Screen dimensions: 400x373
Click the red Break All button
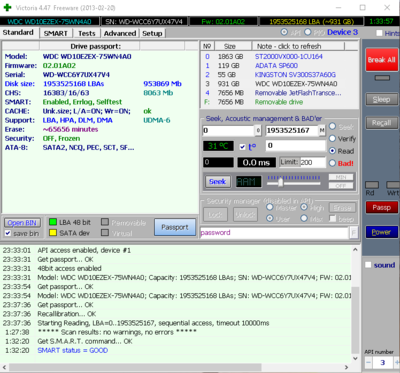point(382,60)
